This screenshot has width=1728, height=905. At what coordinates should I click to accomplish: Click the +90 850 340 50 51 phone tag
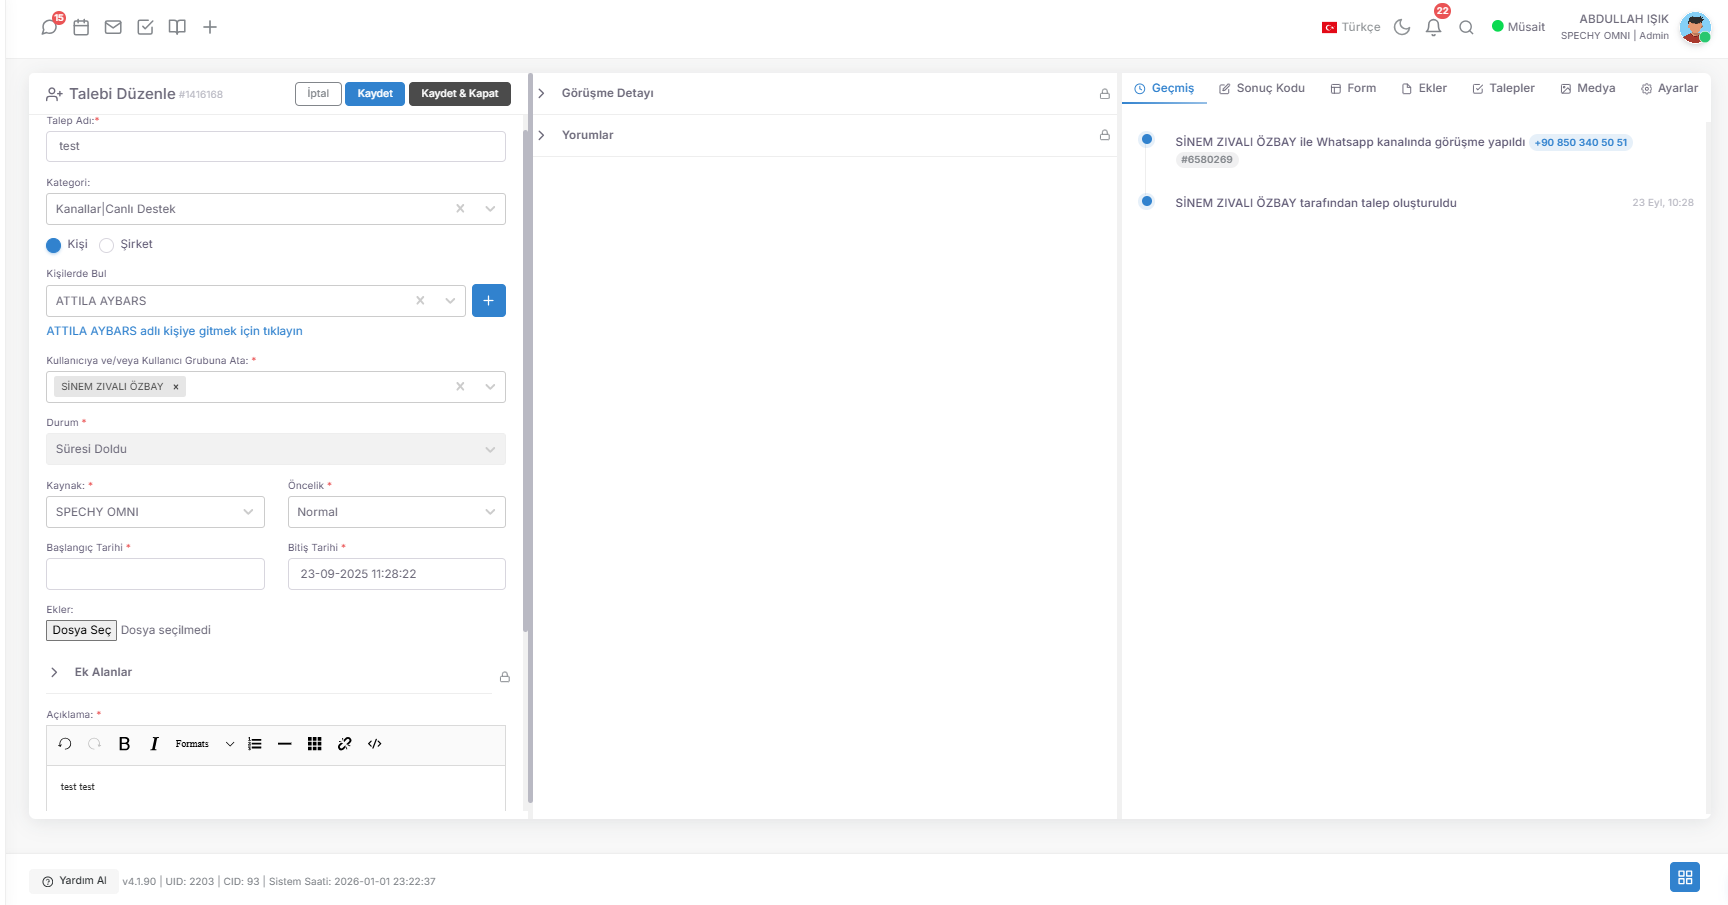(x=1581, y=143)
